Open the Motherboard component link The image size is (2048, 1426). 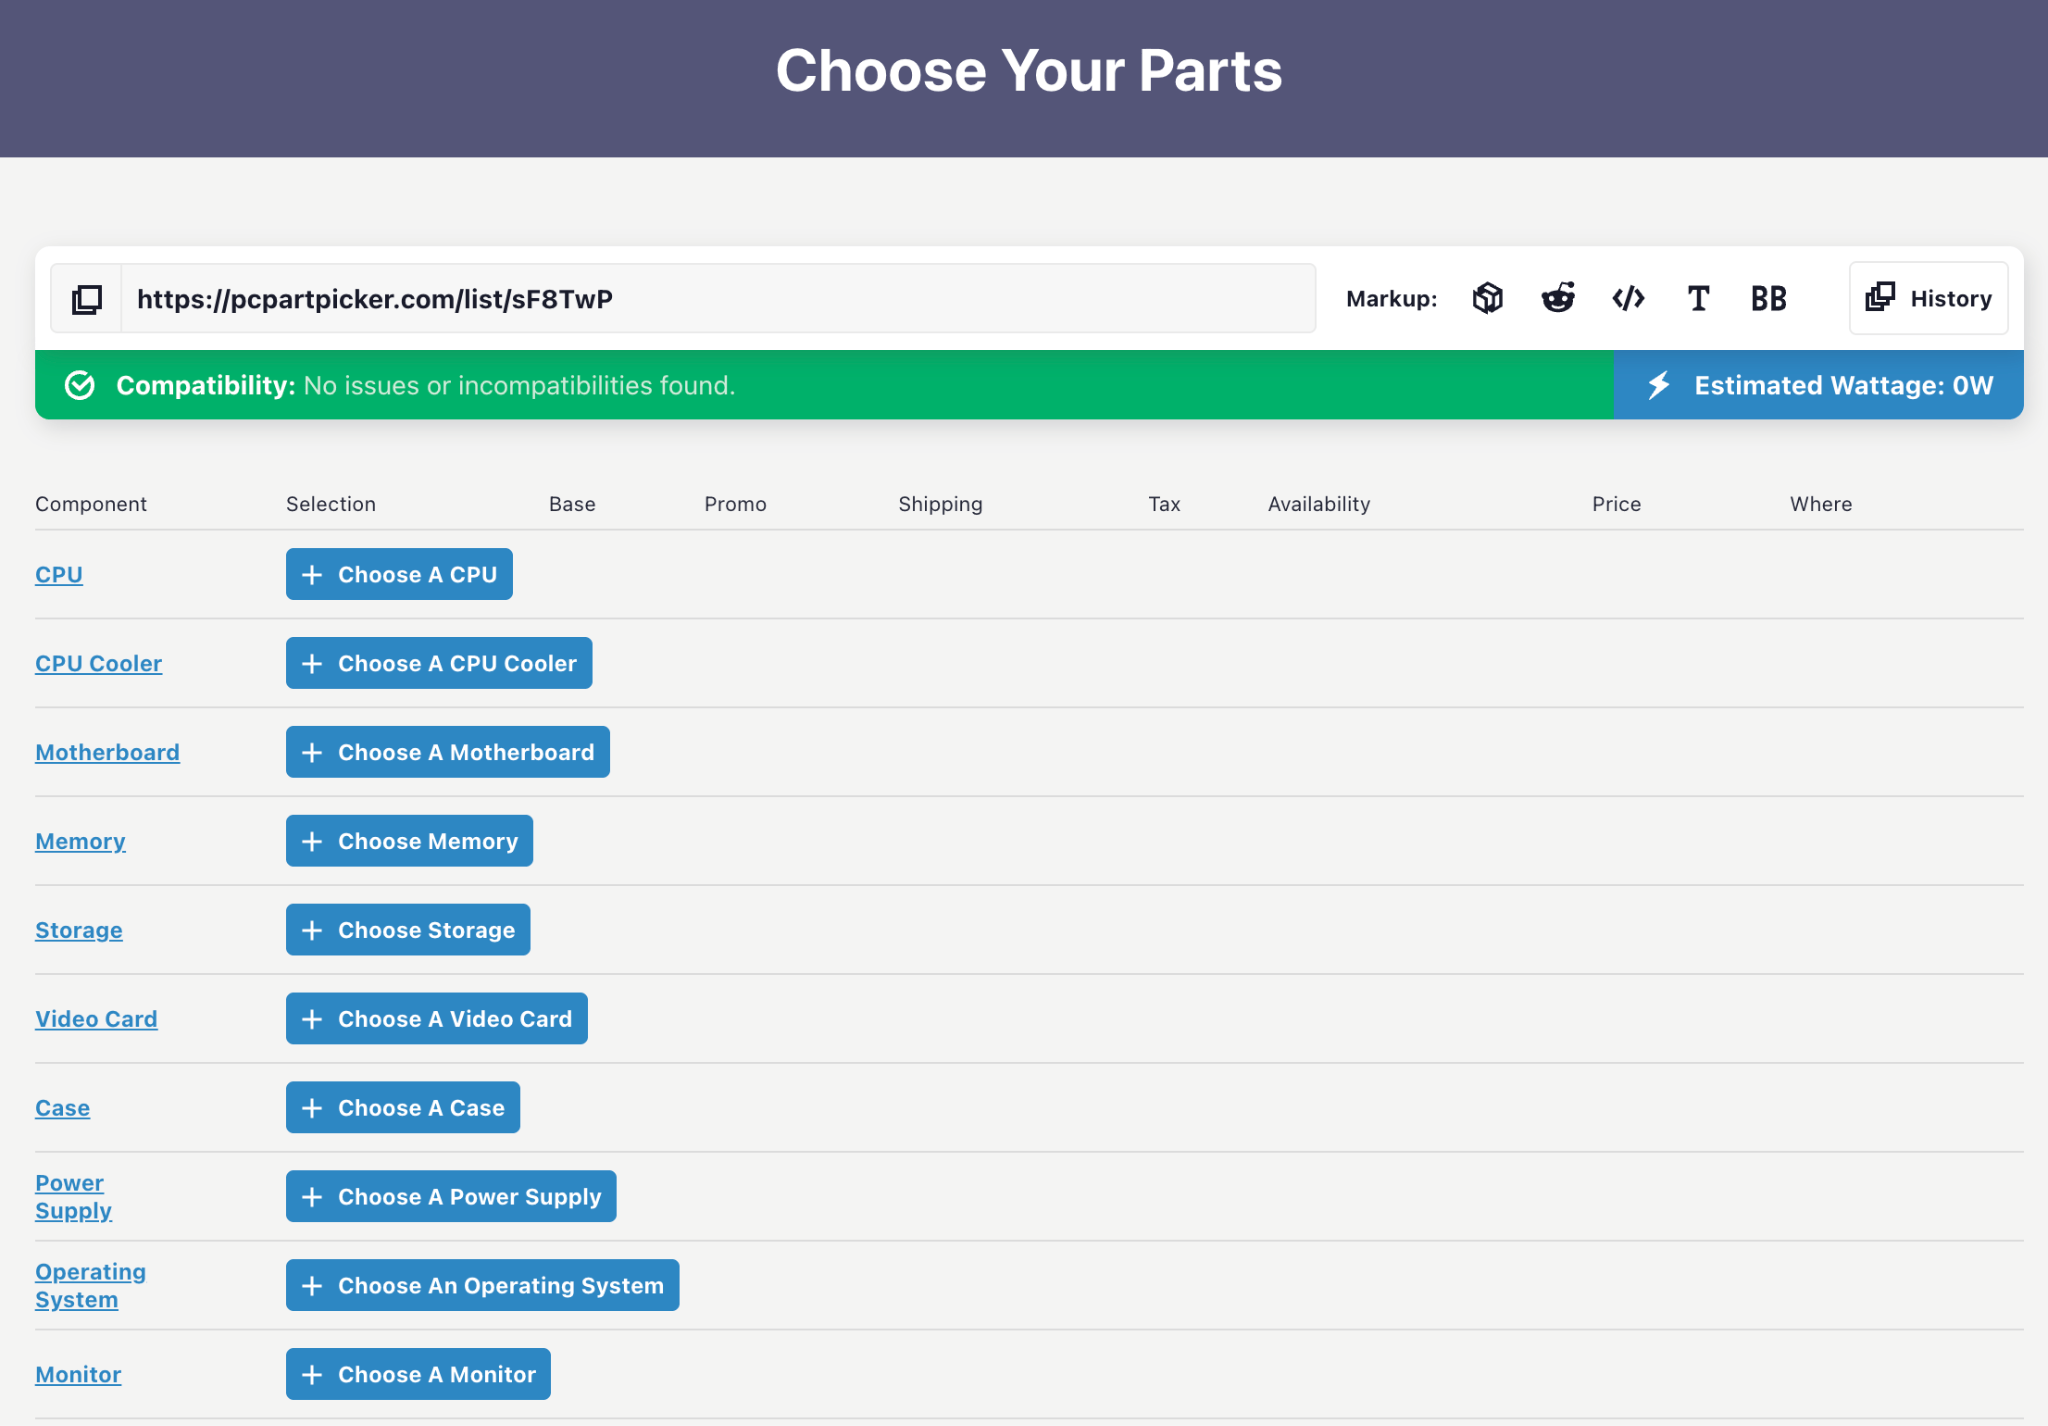pyautogui.click(x=107, y=753)
